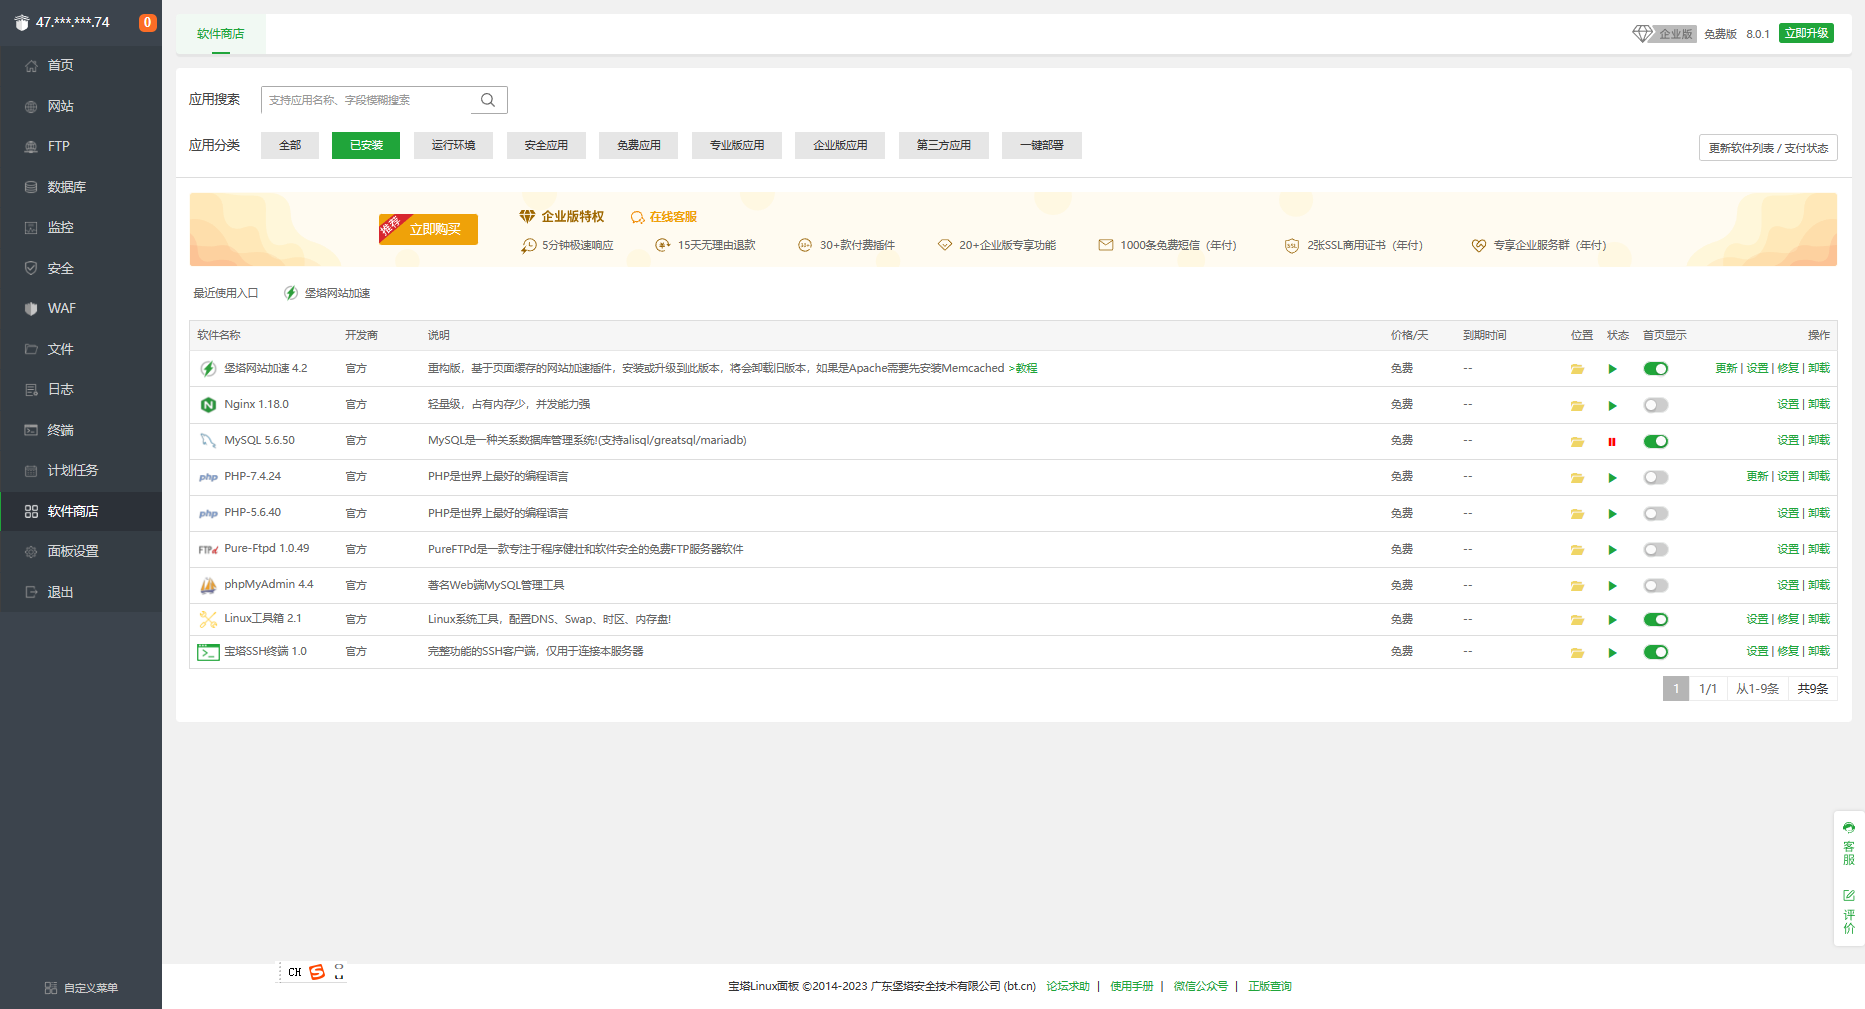Click the green status arrow for Nginx 1.18.0
Viewport: 1865px width, 1009px height.
pyautogui.click(x=1612, y=405)
